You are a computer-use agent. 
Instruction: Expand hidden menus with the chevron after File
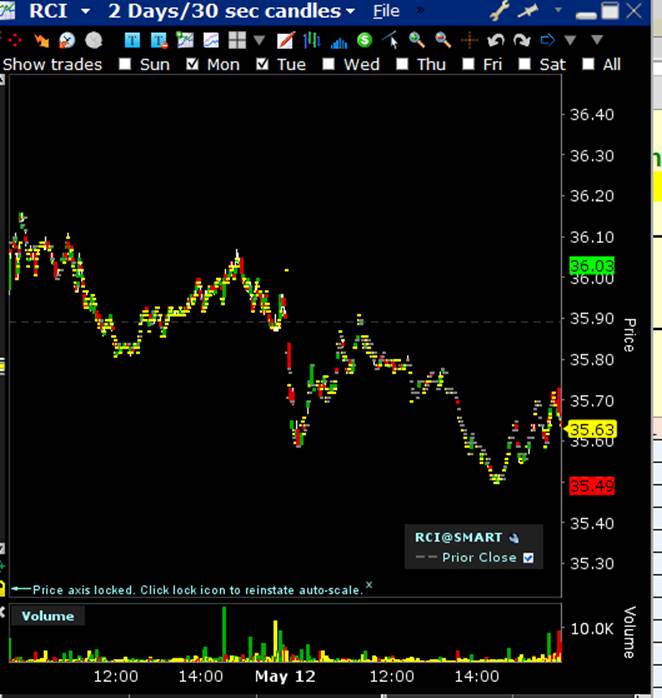tap(419, 10)
